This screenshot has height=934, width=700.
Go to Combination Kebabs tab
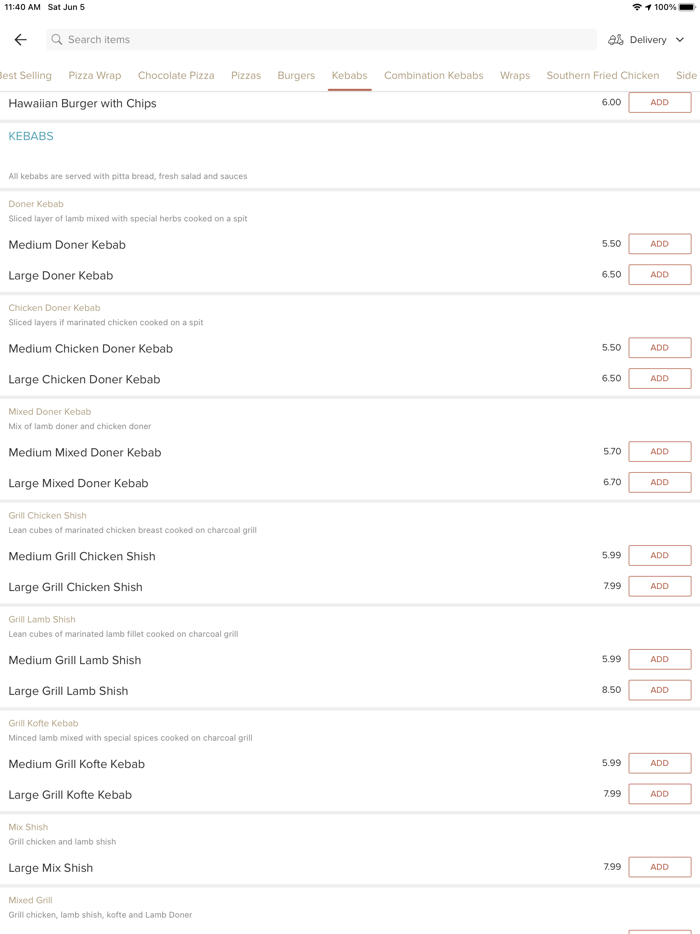pyautogui.click(x=433, y=76)
